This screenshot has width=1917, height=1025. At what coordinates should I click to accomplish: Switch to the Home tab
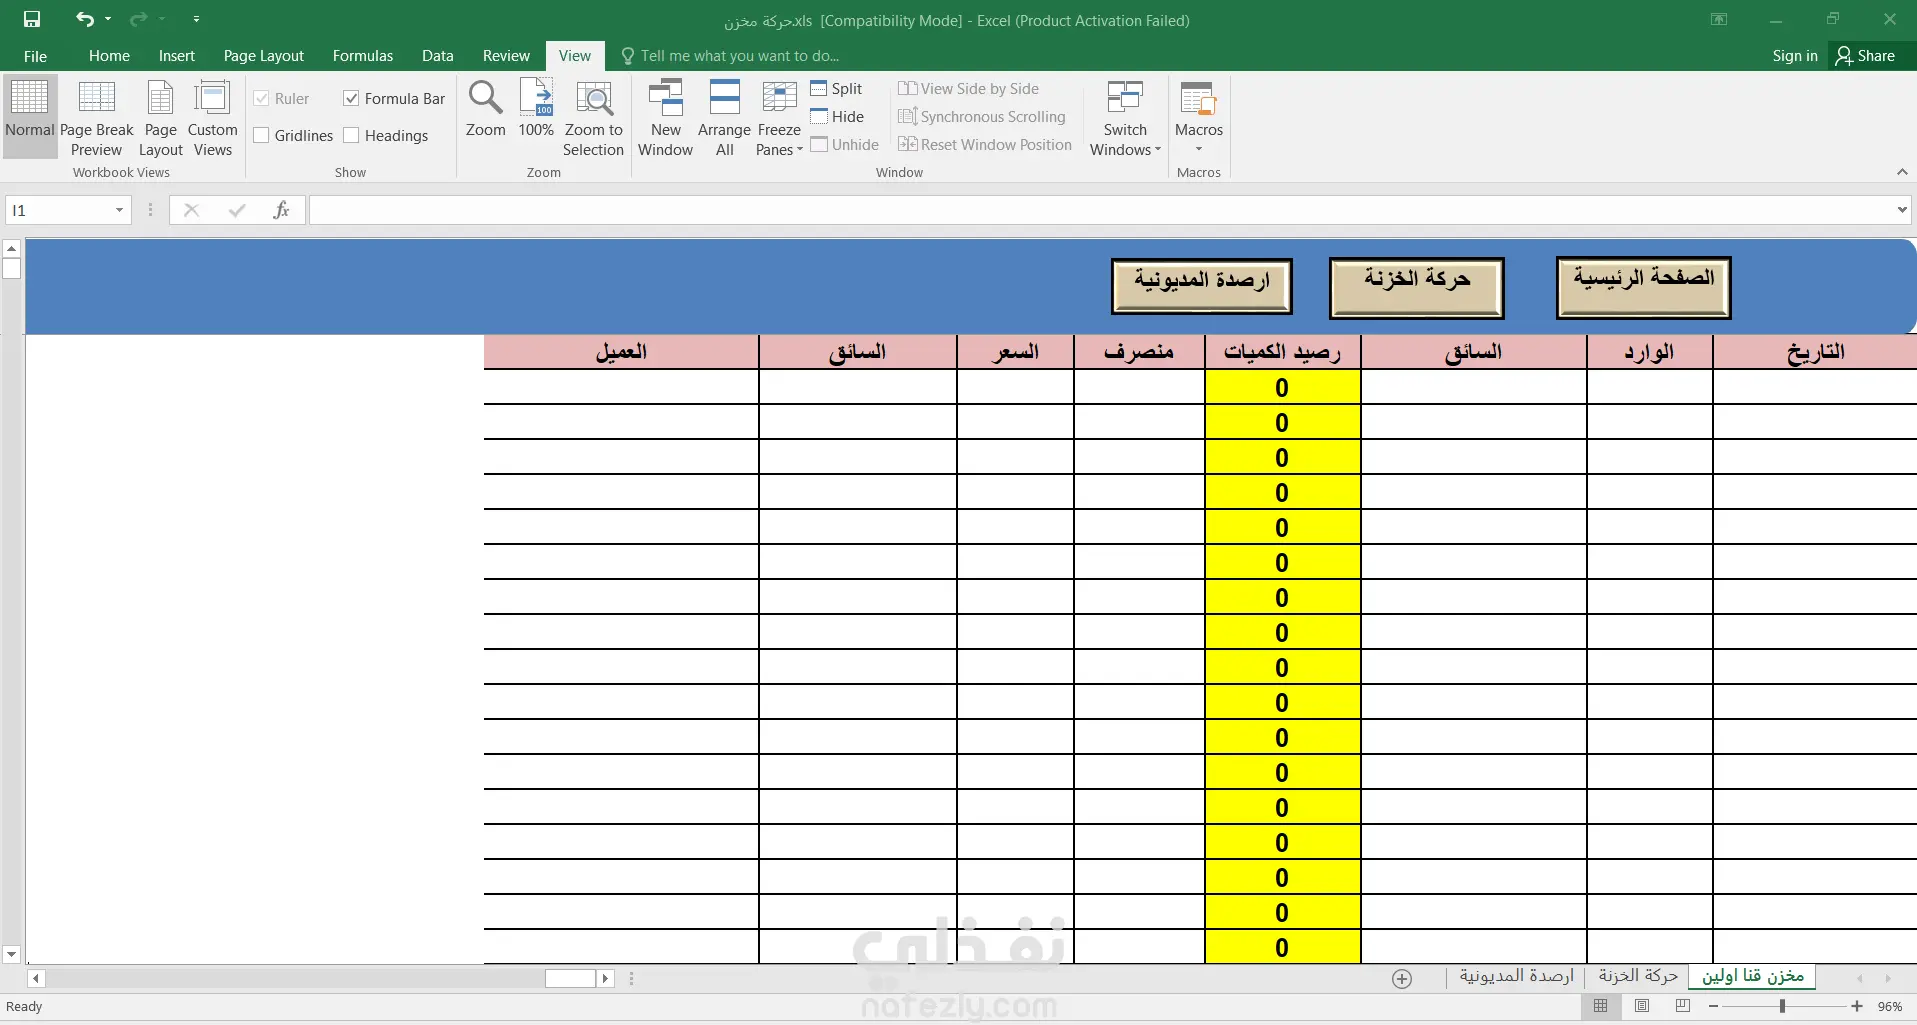(x=109, y=56)
